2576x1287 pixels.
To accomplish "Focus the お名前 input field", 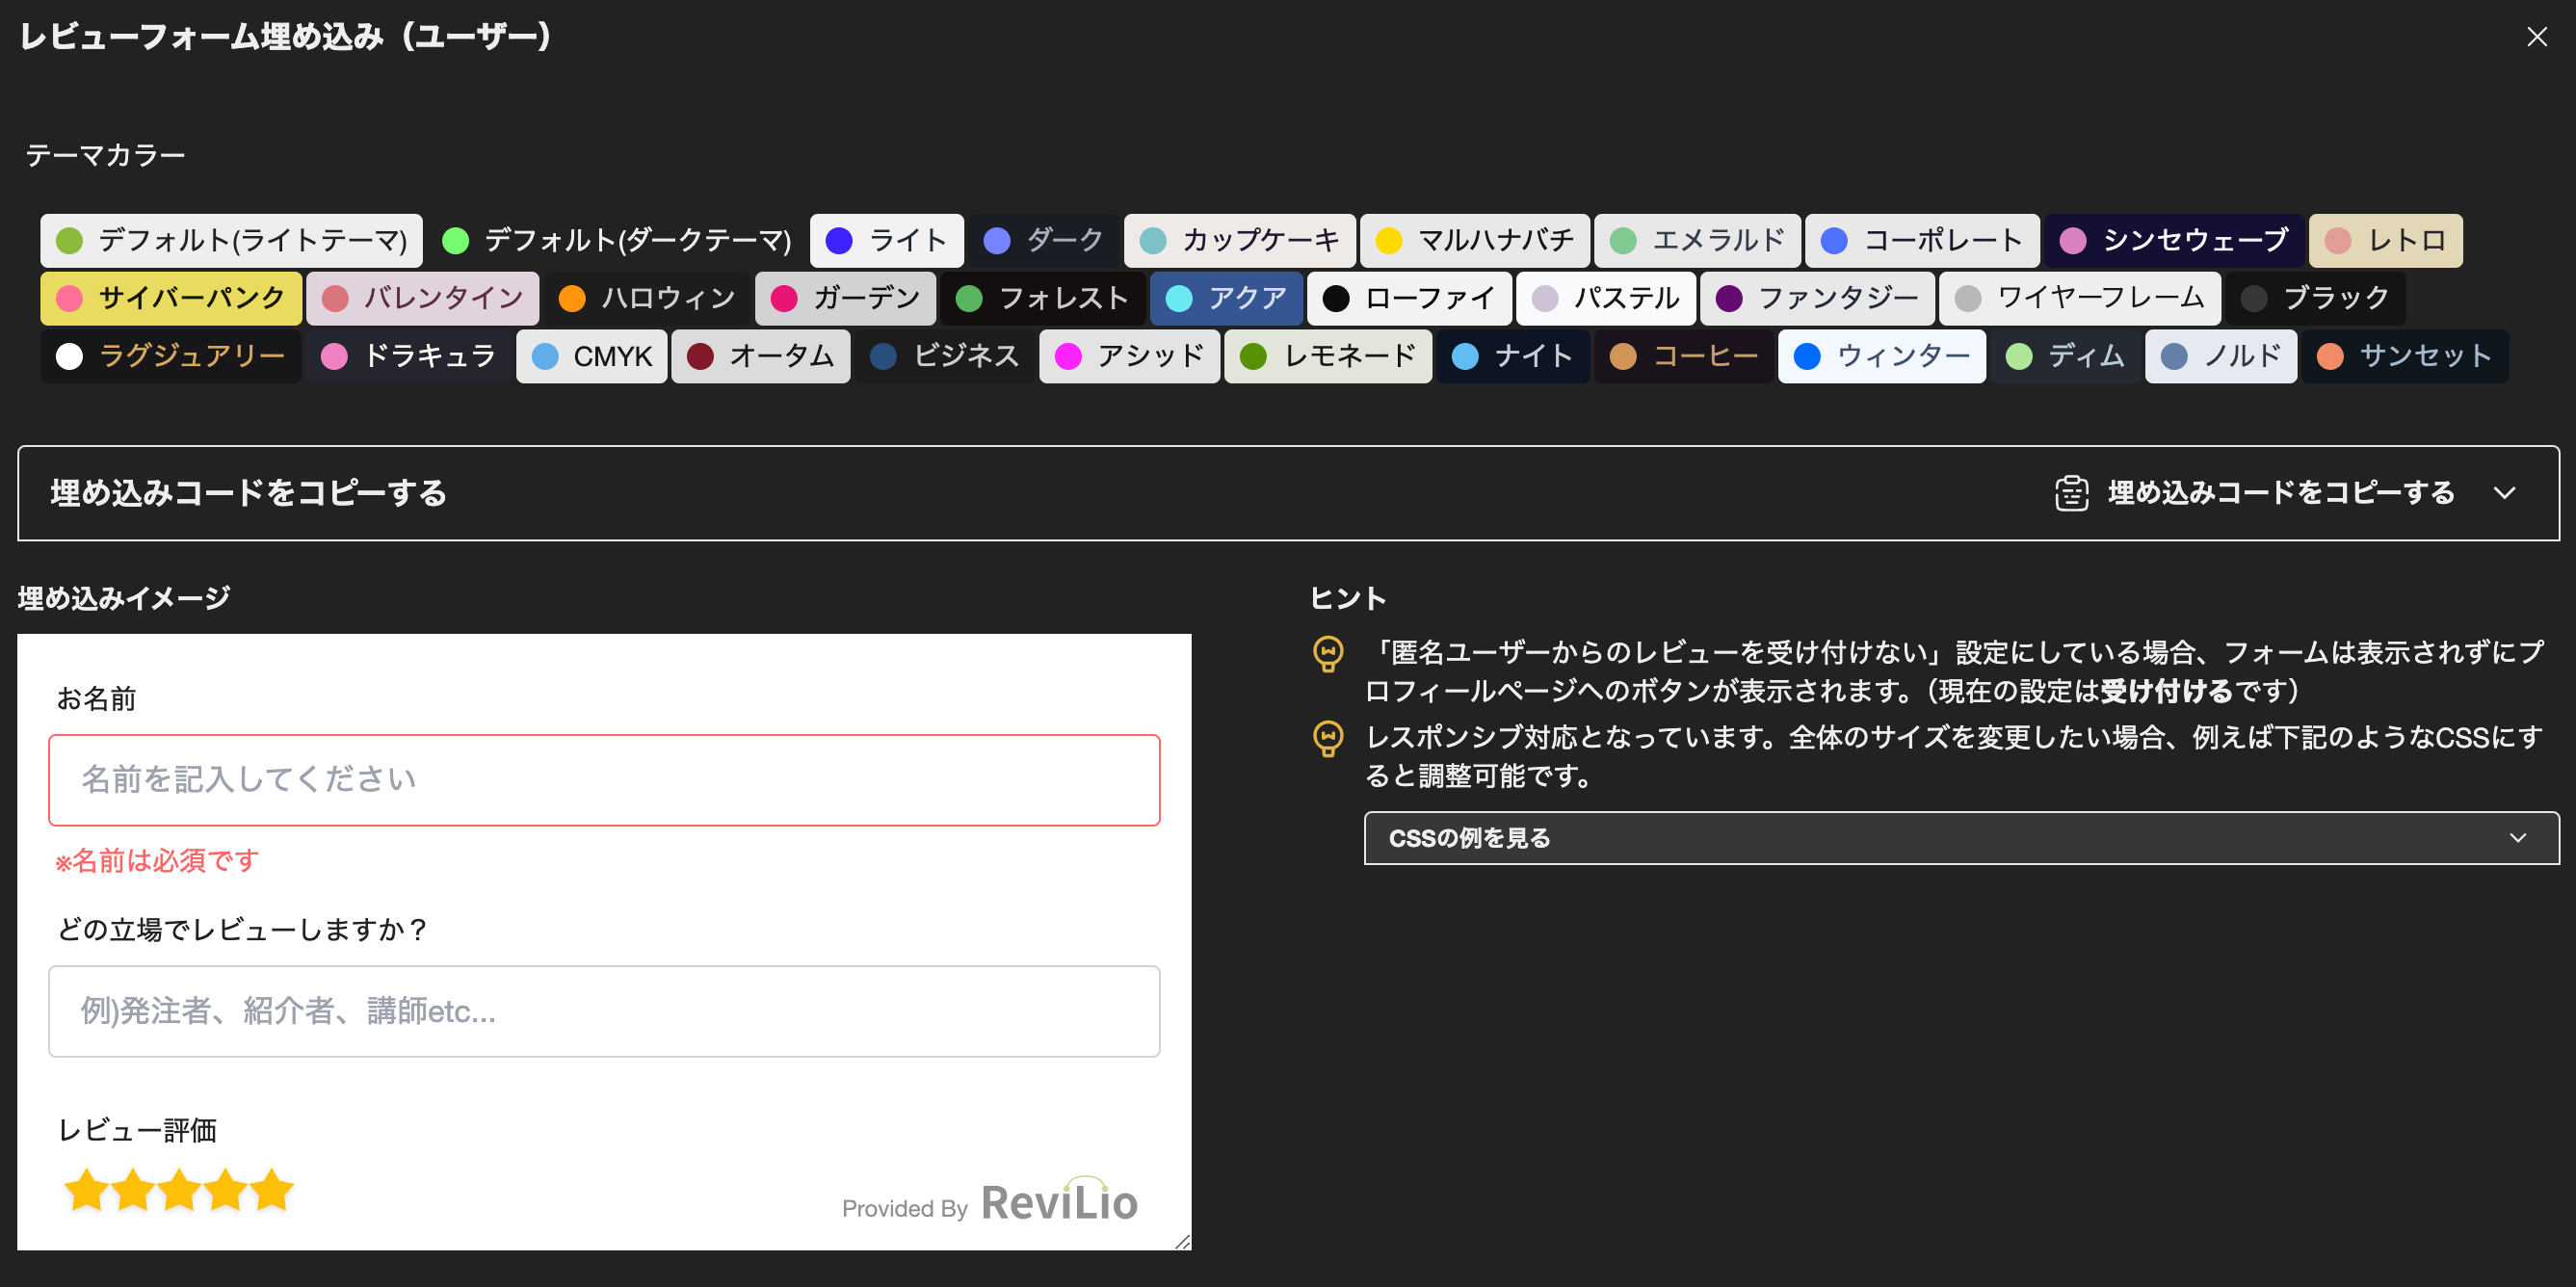I will click(x=604, y=780).
